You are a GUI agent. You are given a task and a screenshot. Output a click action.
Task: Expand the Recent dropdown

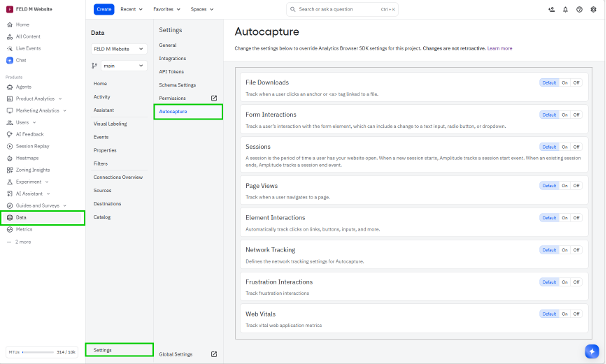coord(131,9)
